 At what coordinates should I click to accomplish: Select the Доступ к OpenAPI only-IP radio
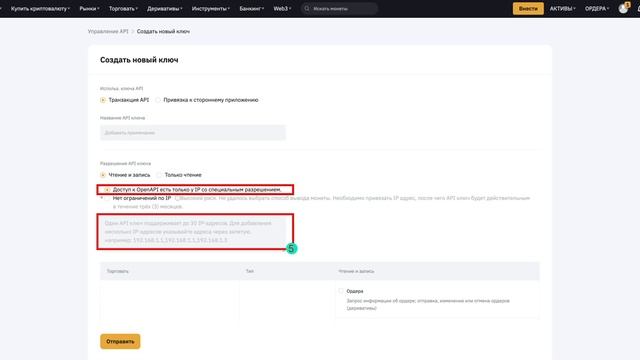tap(107, 190)
